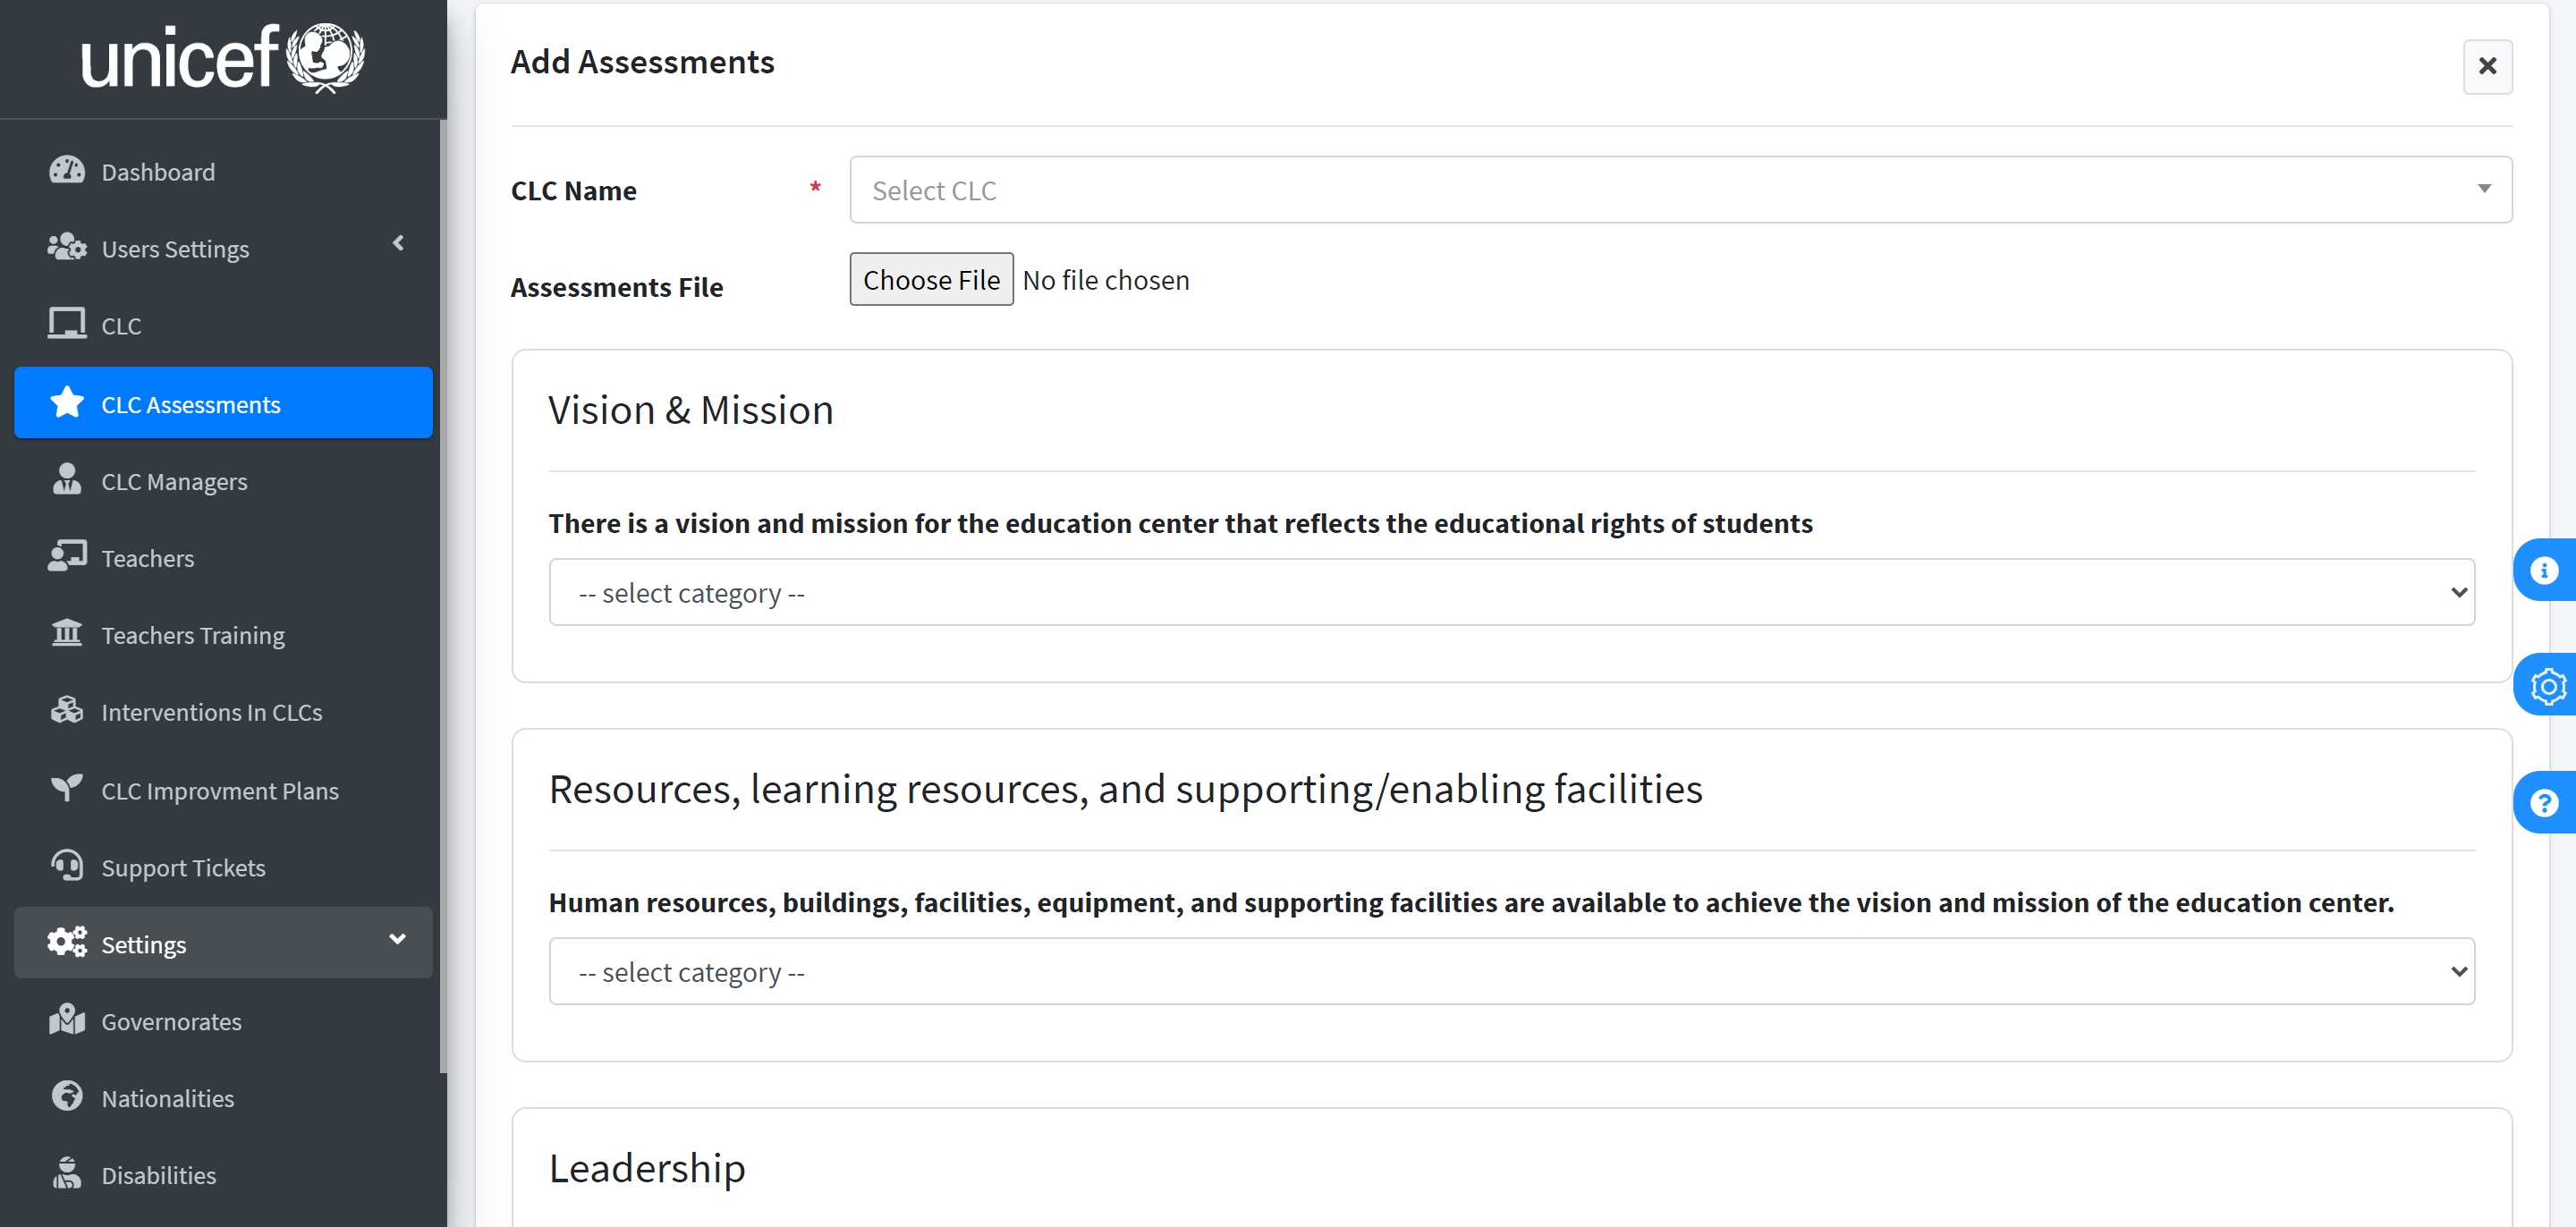This screenshot has width=2576, height=1227.
Task: Open Support Tickets menu item
Action: tap(223, 867)
